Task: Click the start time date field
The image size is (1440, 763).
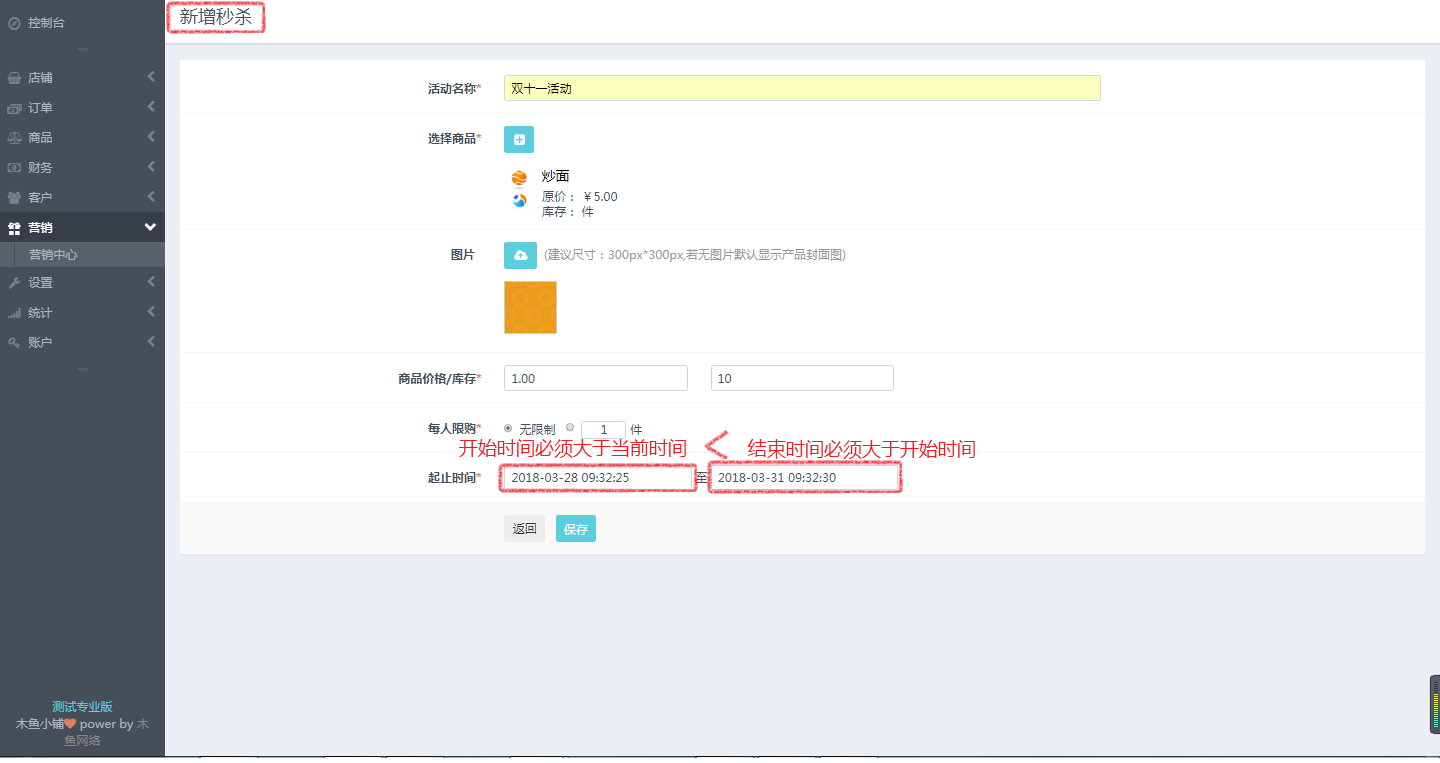Action: (597, 478)
